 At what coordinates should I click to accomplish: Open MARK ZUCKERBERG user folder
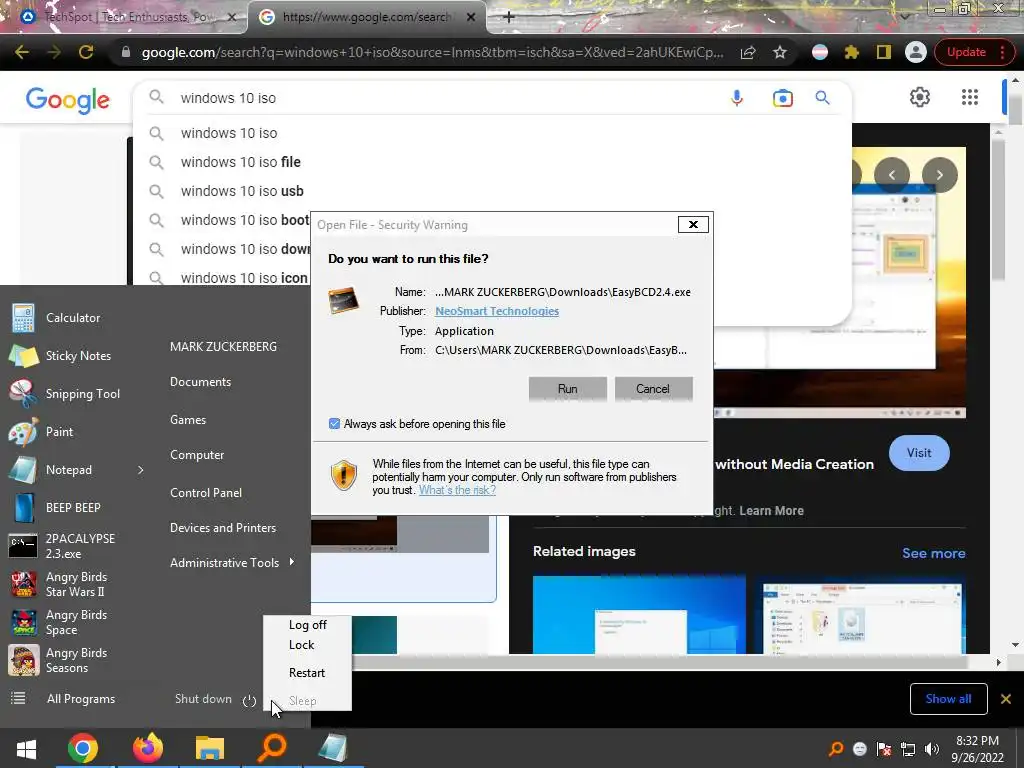click(x=223, y=347)
